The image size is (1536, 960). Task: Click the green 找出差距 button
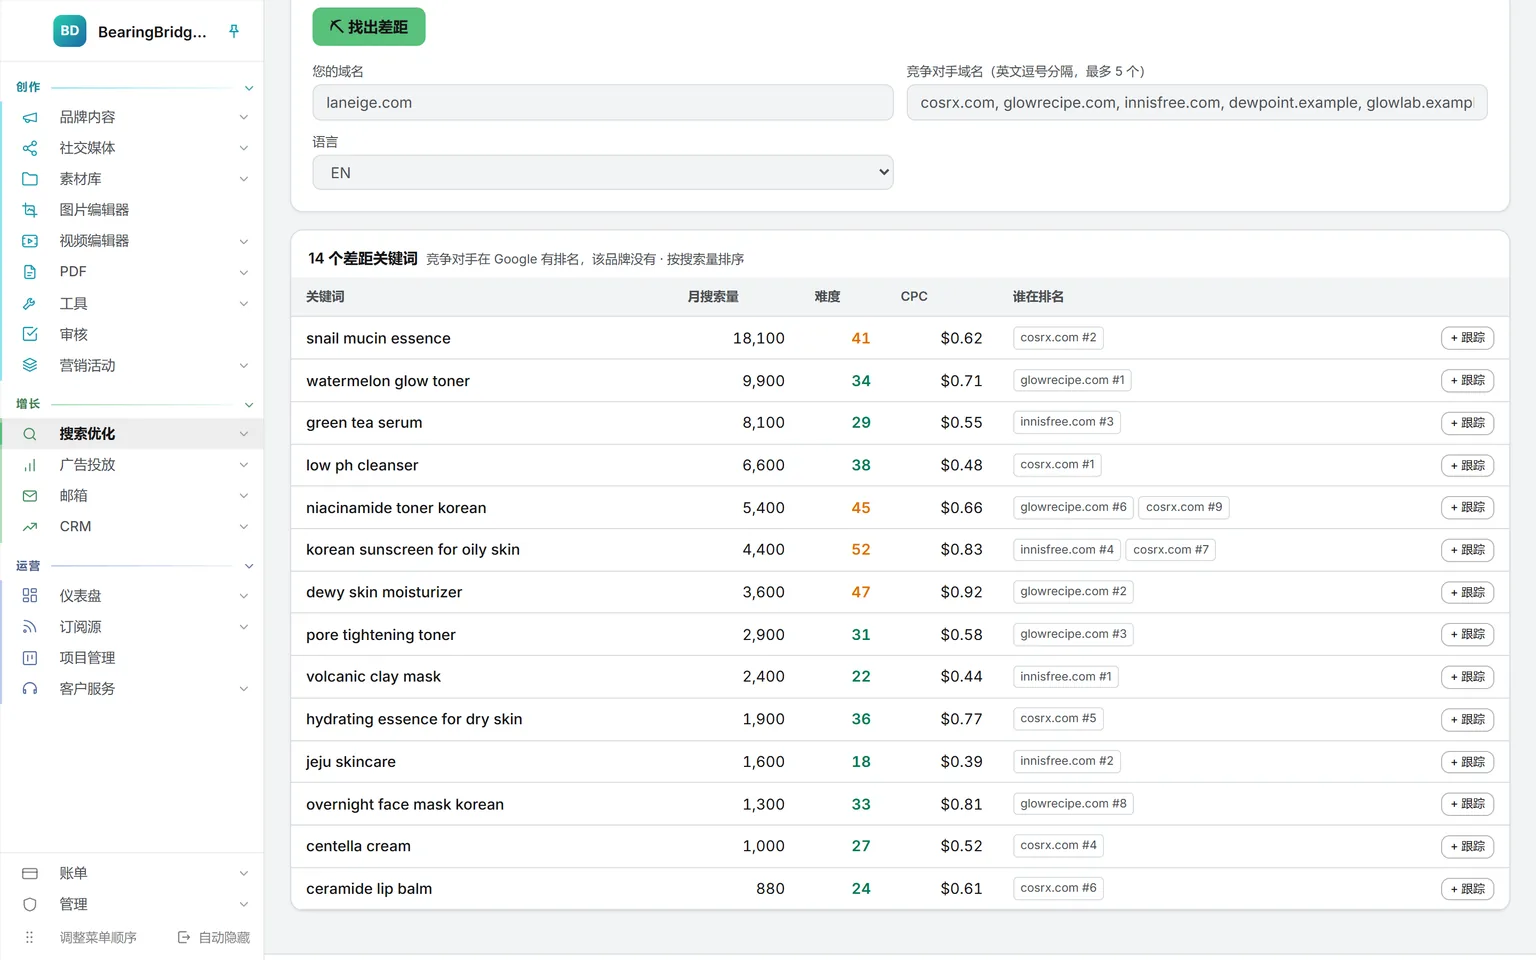369,27
